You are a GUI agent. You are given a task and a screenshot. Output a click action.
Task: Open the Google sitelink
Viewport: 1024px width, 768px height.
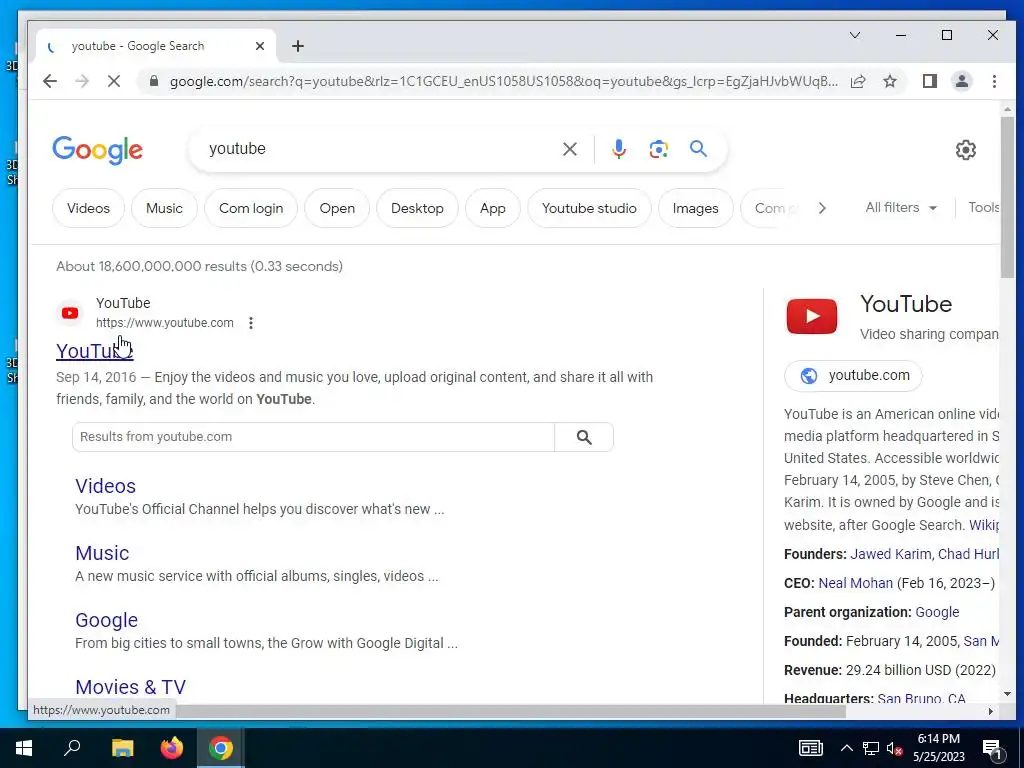pos(106,620)
